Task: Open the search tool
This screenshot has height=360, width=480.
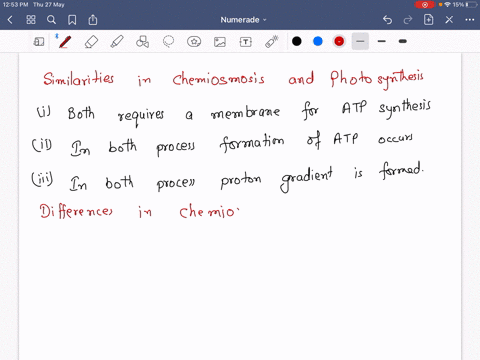Action: click(51, 20)
